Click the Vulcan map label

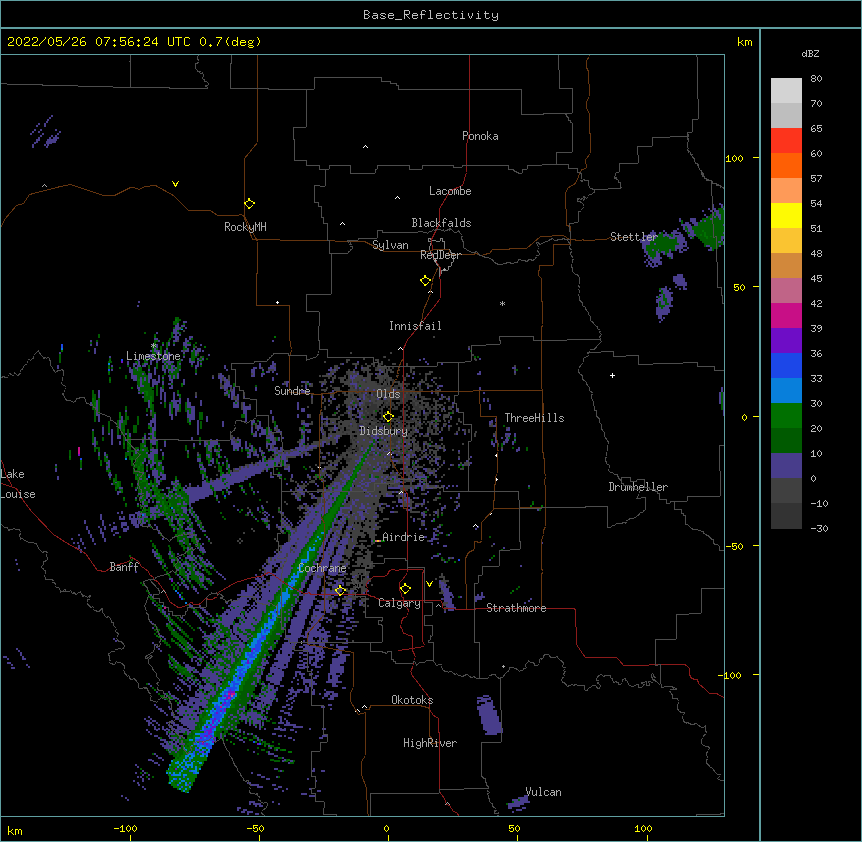[x=543, y=792]
